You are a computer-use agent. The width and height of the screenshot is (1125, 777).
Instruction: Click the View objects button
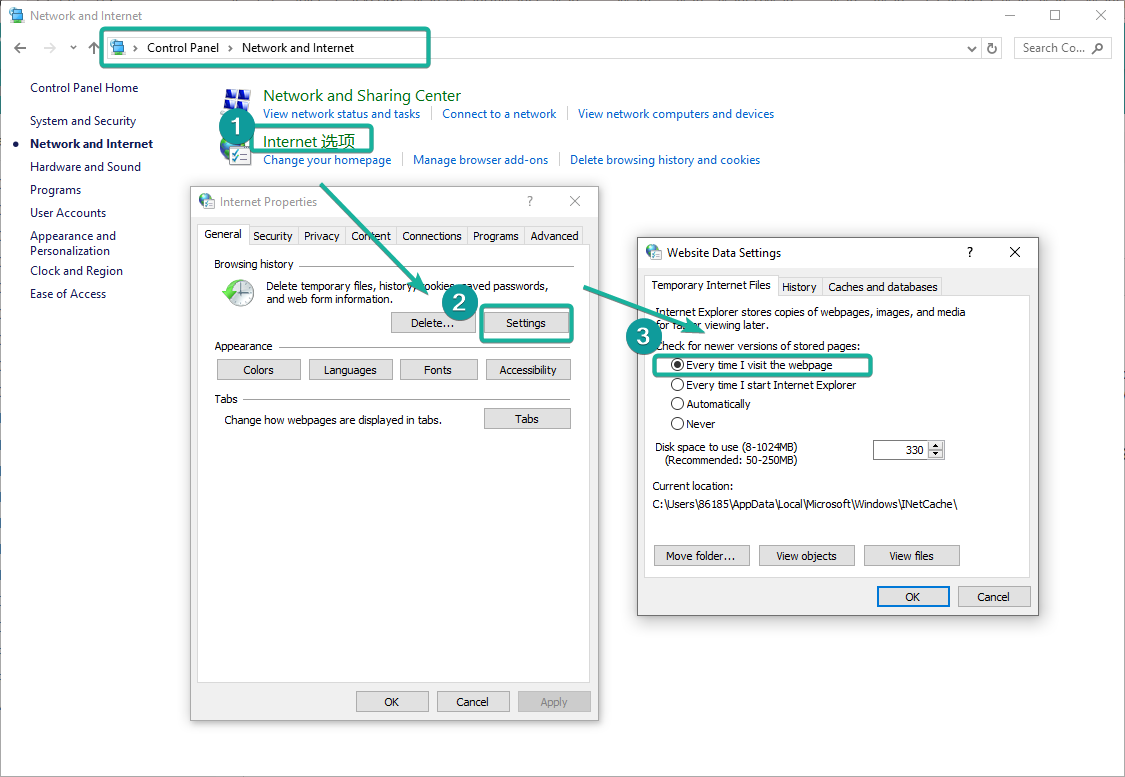coord(806,556)
